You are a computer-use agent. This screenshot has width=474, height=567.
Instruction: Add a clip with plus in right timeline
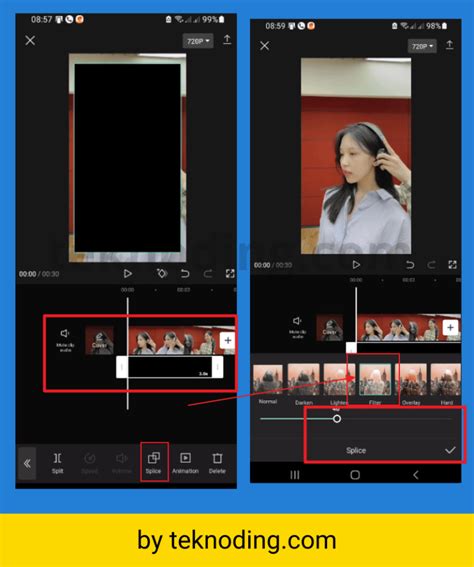pyautogui.click(x=450, y=328)
